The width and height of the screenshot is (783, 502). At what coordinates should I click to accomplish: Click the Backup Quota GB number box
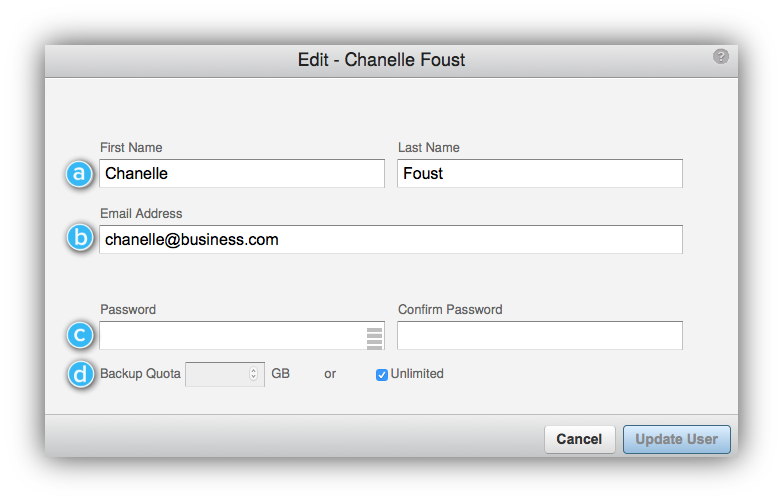(x=225, y=374)
